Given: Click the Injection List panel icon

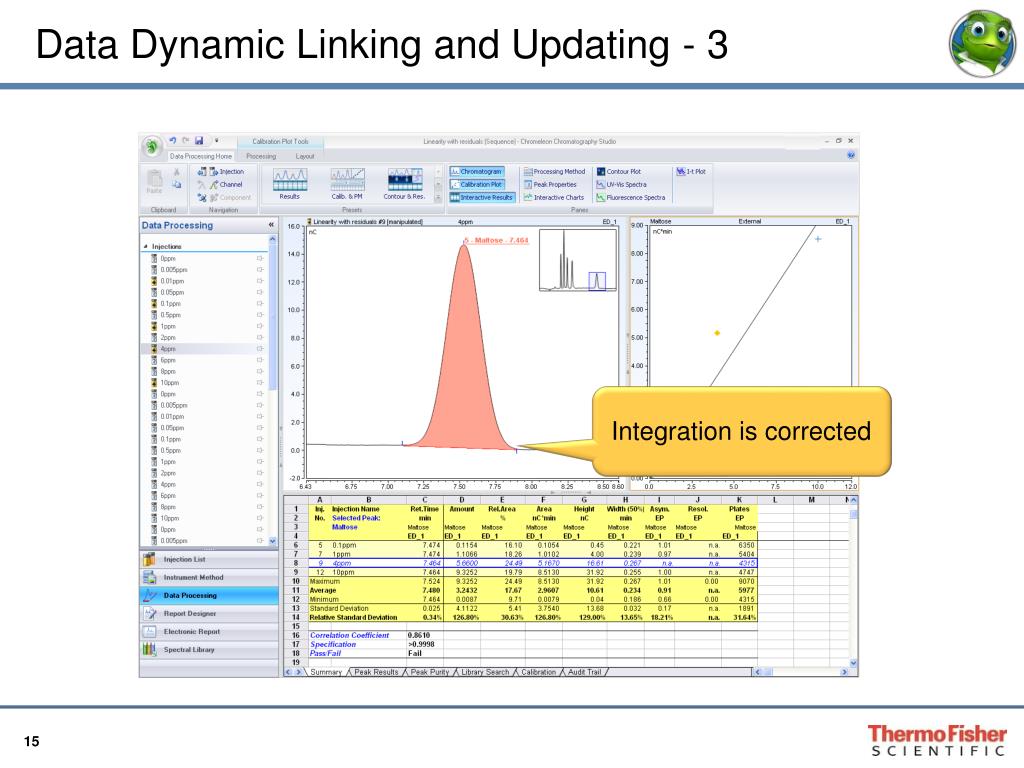Looking at the screenshot, I should tap(150, 560).
